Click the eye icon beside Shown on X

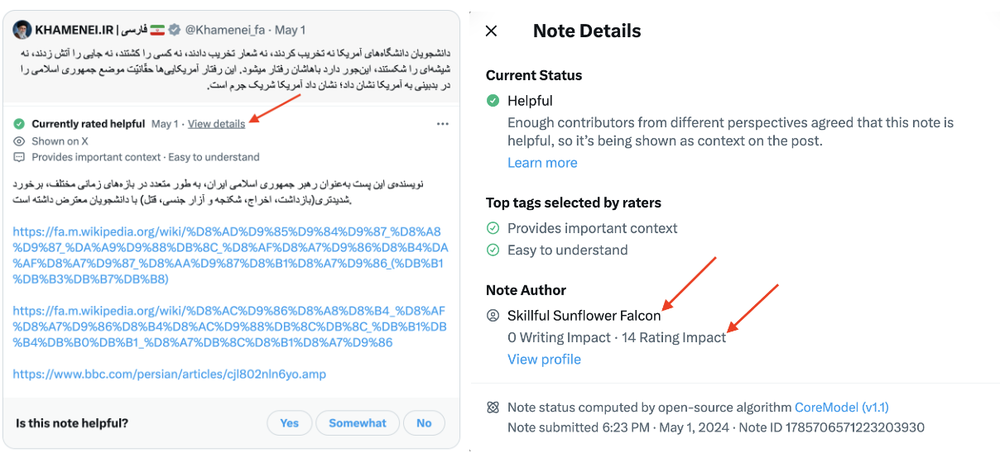pos(19,141)
